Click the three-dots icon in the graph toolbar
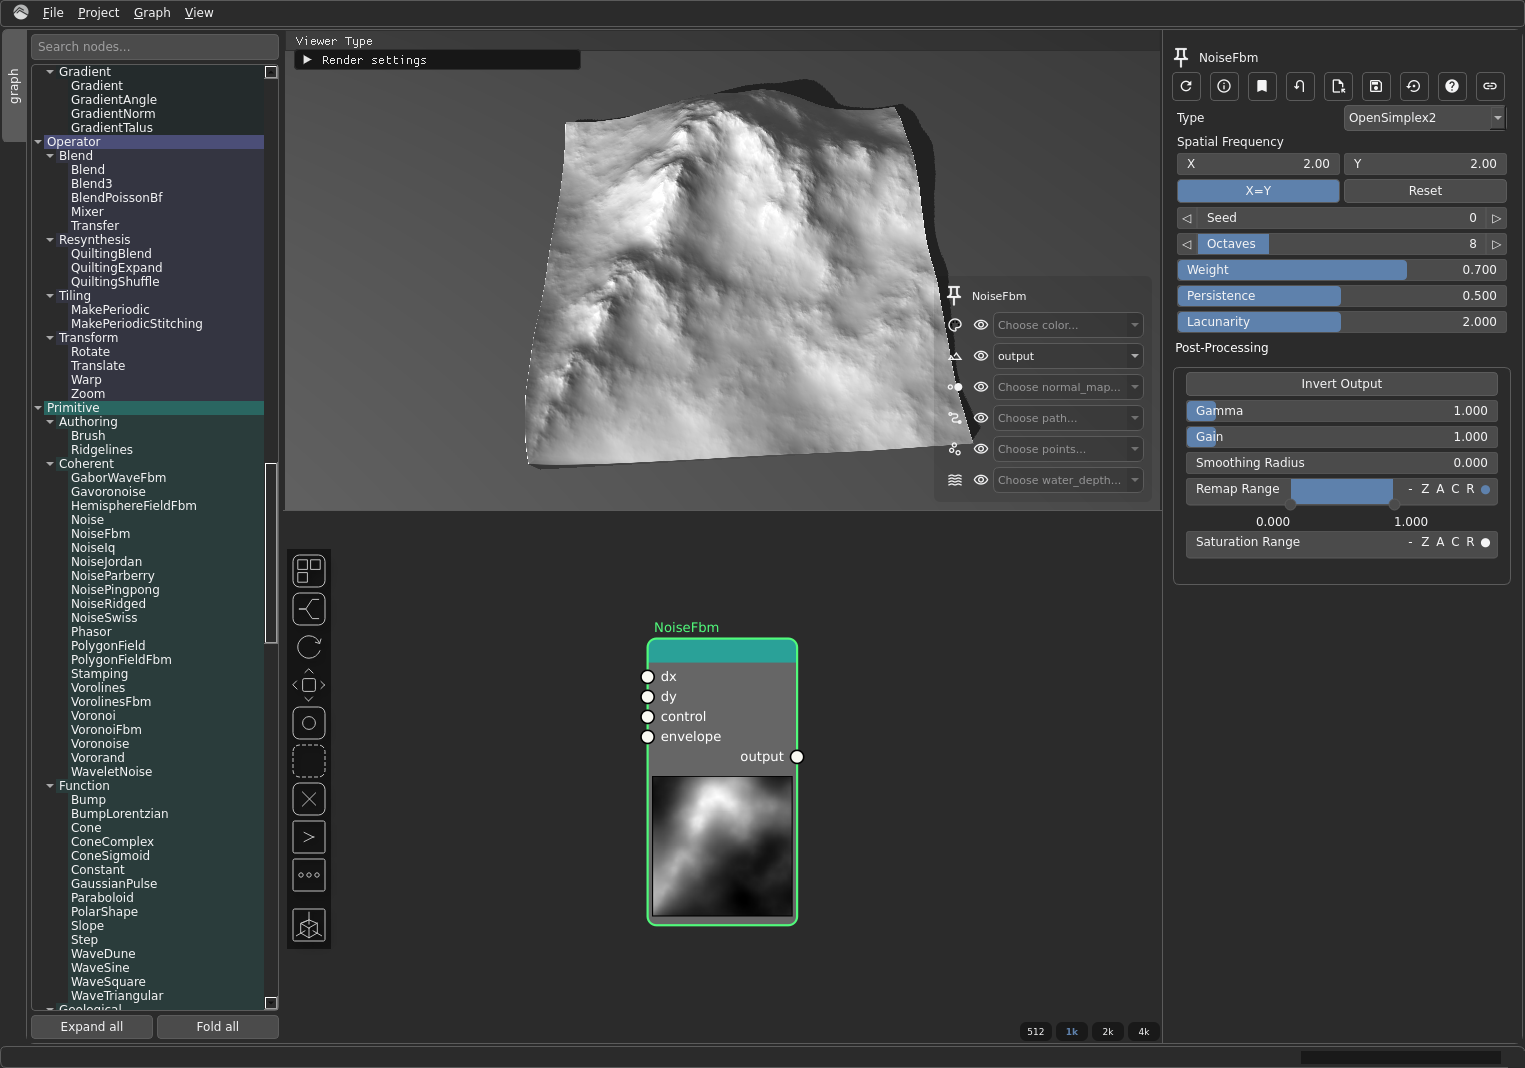Viewport: 1525px width, 1068px height. [309, 875]
